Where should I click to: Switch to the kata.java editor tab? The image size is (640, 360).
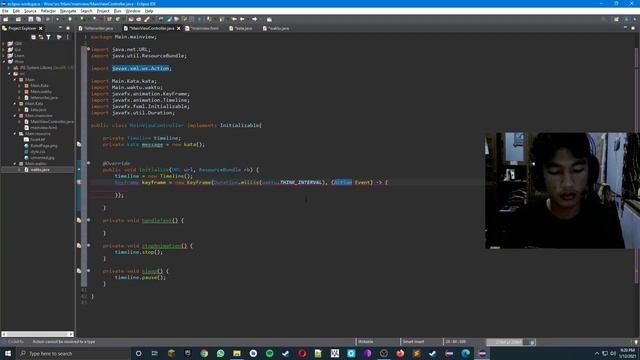click(241, 28)
